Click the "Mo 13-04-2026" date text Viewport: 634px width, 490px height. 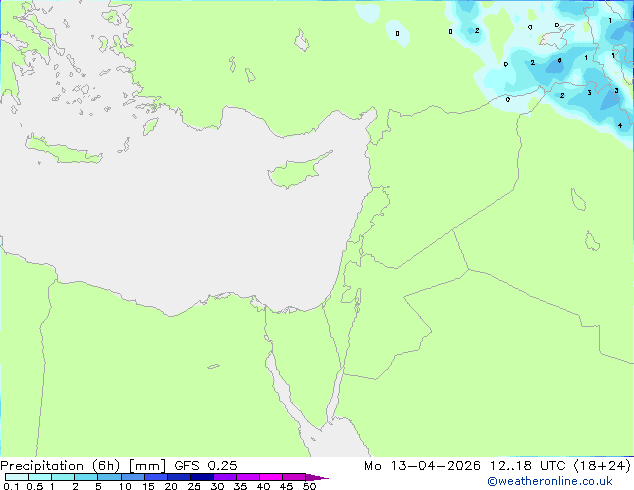[x=423, y=466]
